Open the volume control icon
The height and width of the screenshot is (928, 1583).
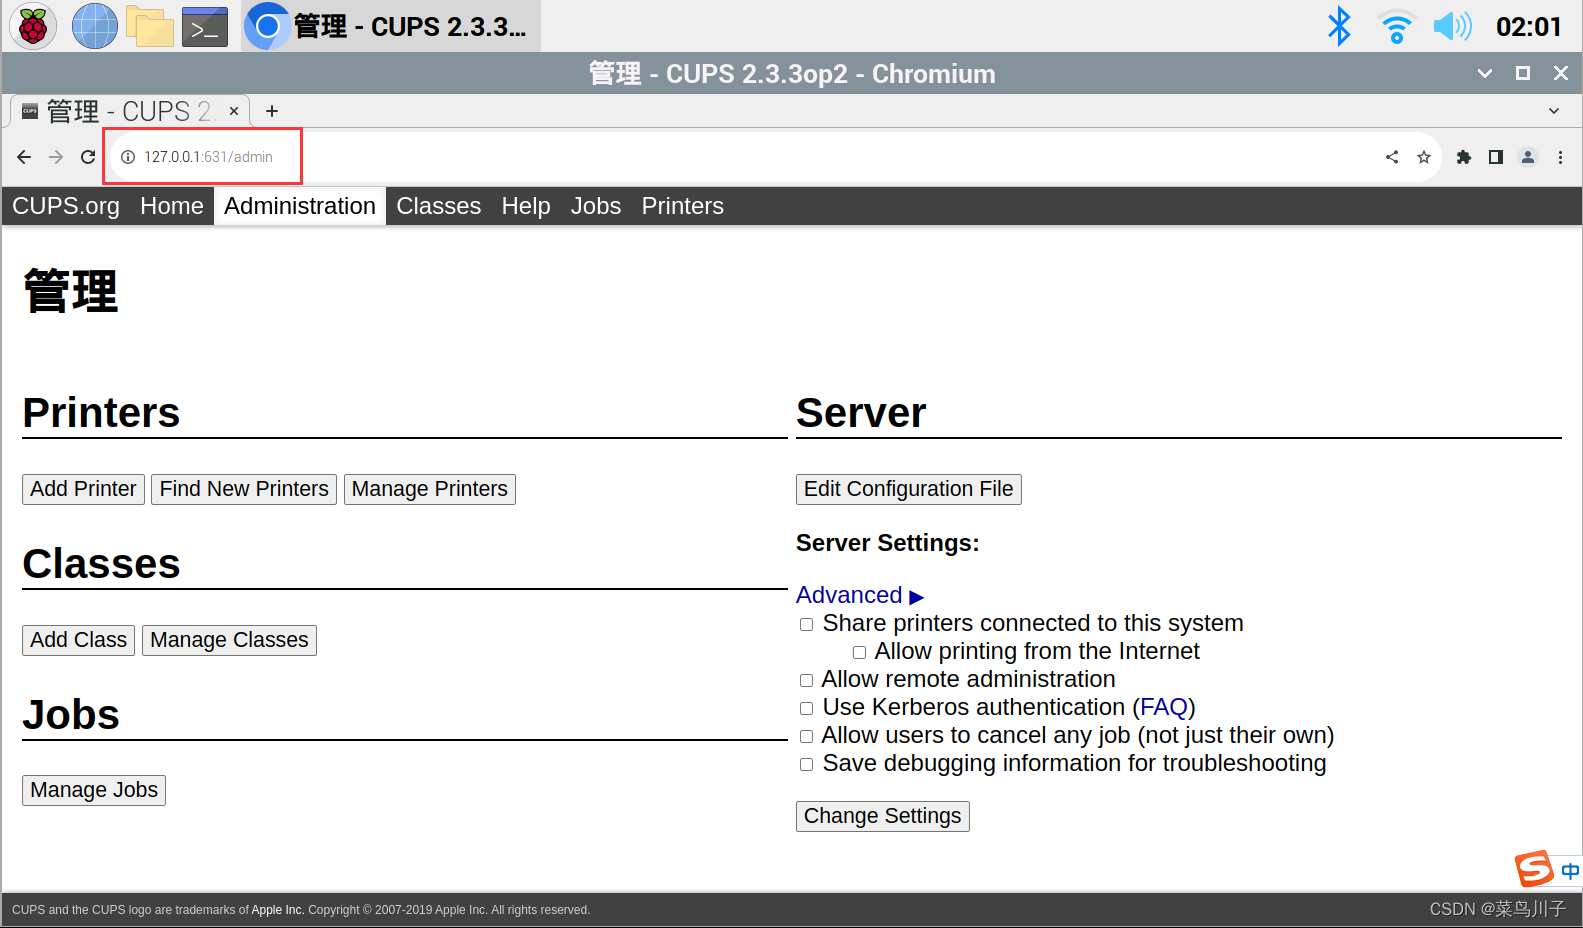click(1453, 26)
